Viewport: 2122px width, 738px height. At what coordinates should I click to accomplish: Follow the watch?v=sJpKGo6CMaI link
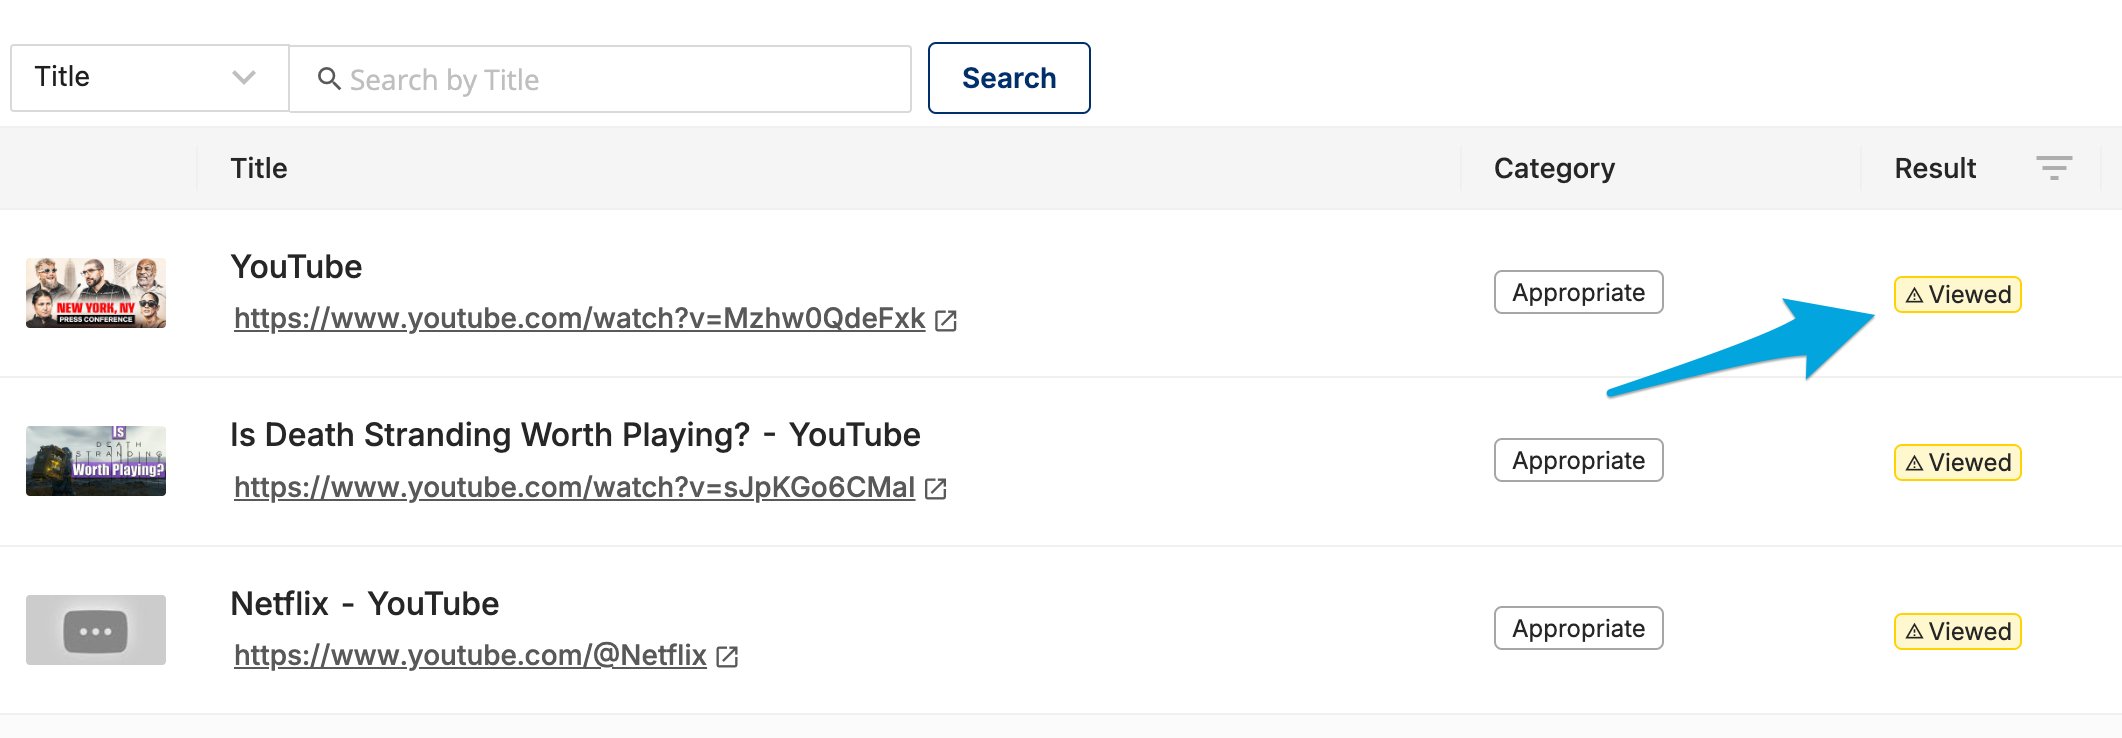[x=574, y=487]
